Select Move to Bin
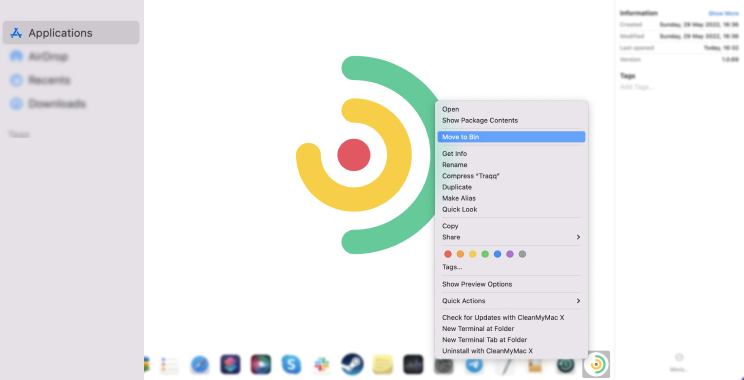 [x=511, y=137]
